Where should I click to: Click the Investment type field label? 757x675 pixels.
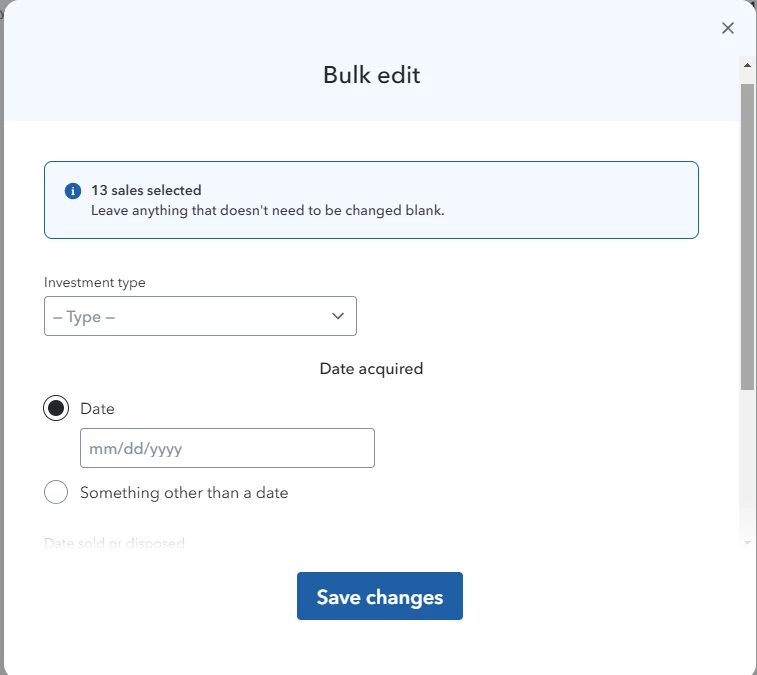click(95, 282)
